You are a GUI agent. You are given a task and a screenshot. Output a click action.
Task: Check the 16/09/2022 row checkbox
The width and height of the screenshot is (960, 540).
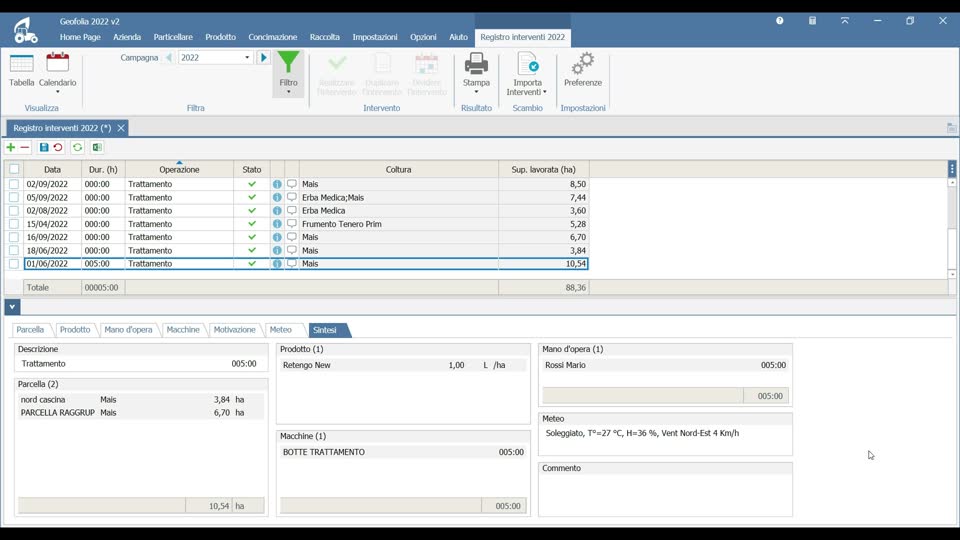point(14,237)
